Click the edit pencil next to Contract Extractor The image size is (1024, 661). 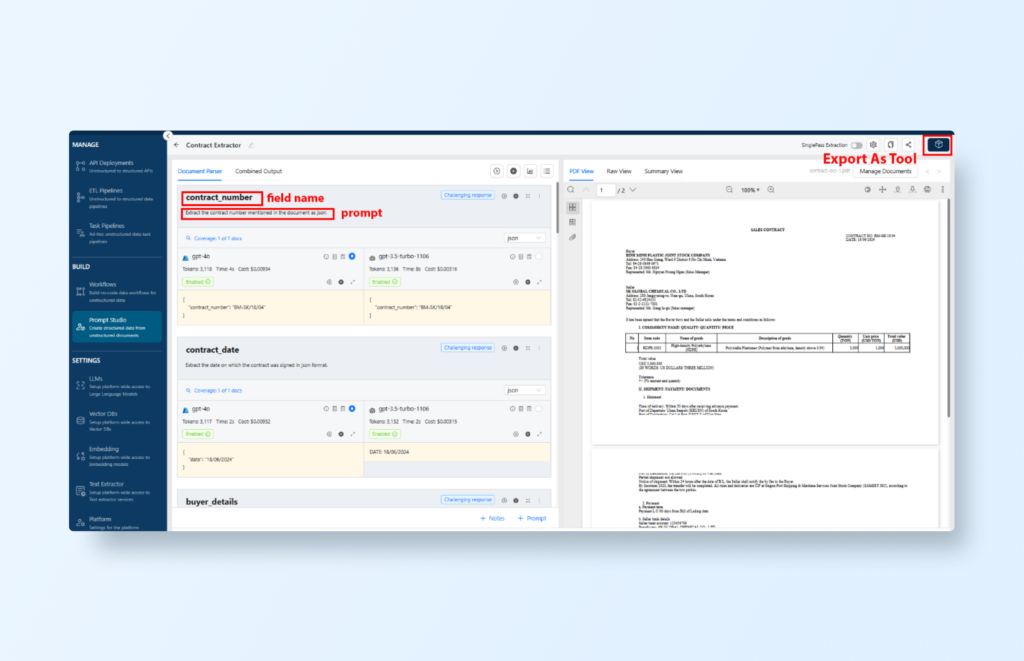(251, 145)
